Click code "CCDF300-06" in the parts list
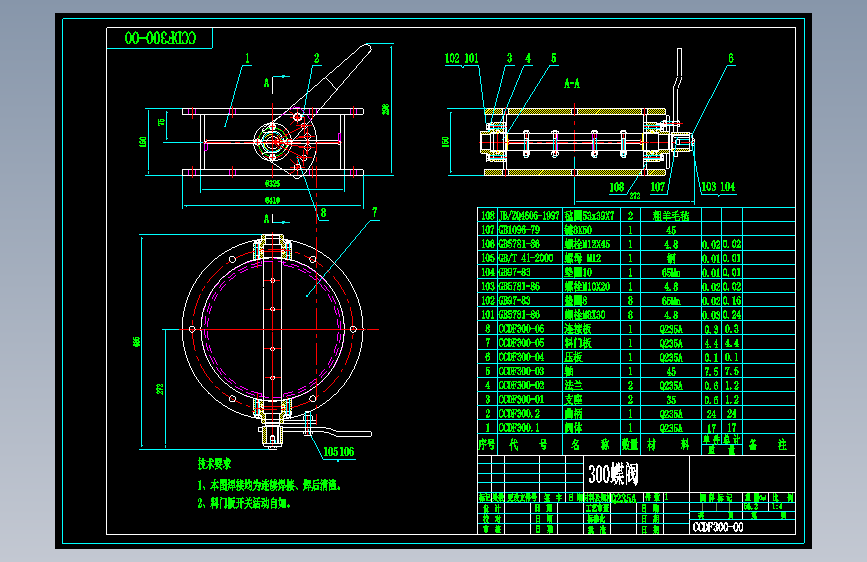This screenshot has height=562, width=867. [521, 329]
